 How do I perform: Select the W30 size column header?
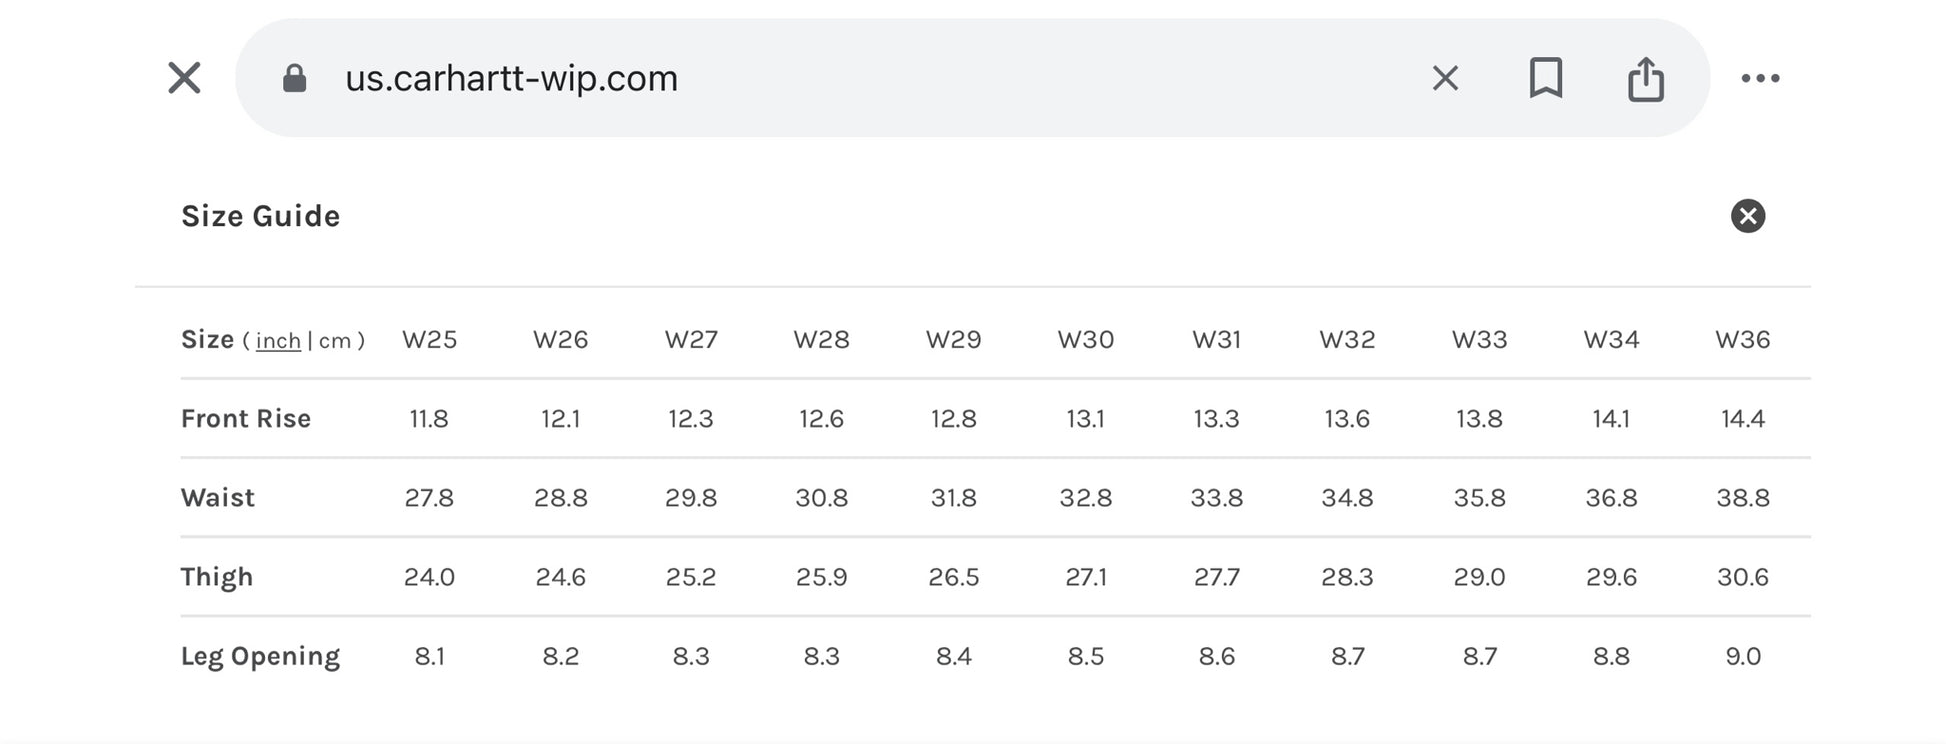[x=1085, y=340]
